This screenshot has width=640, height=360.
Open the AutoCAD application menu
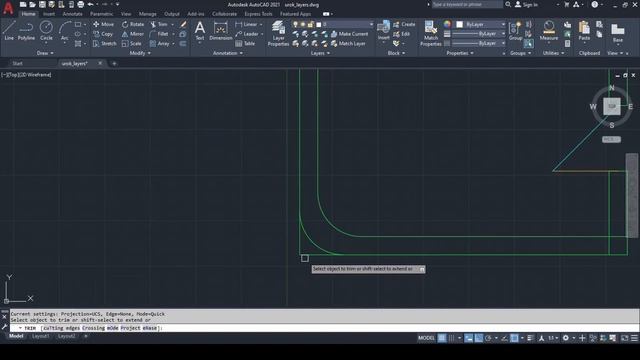coord(8,7)
